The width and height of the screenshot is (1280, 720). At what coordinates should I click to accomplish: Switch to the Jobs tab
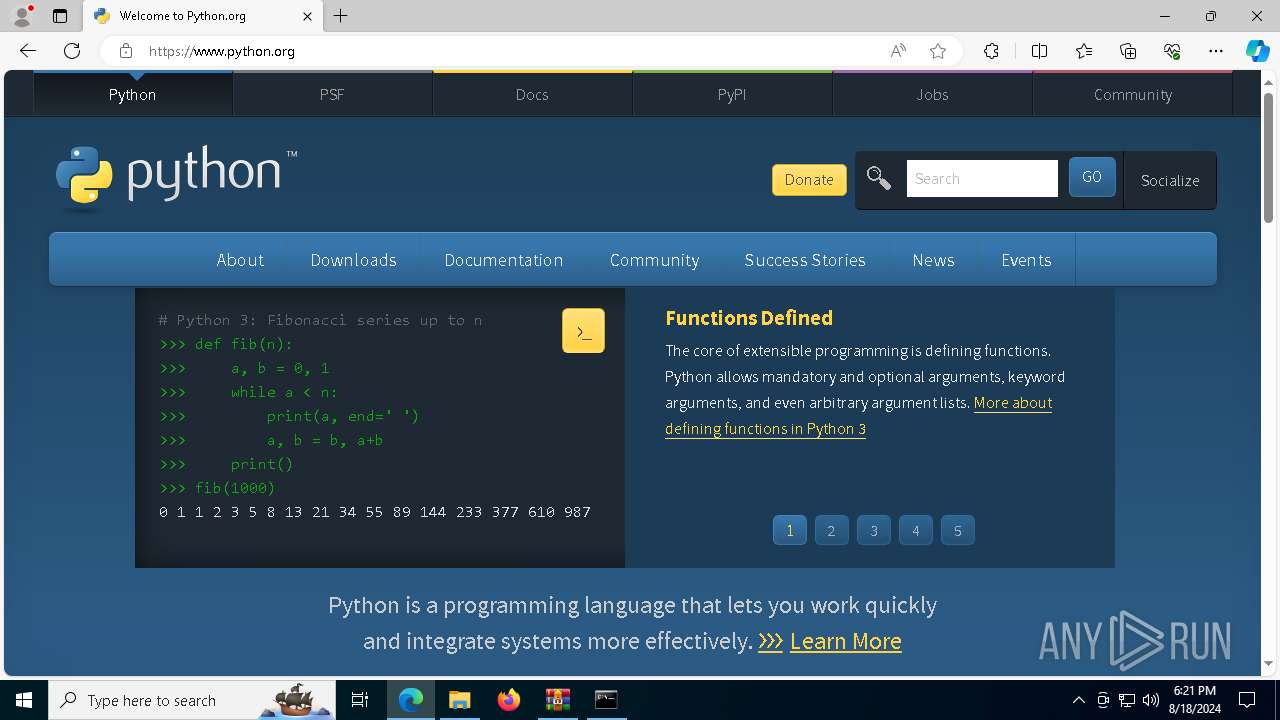click(x=932, y=94)
